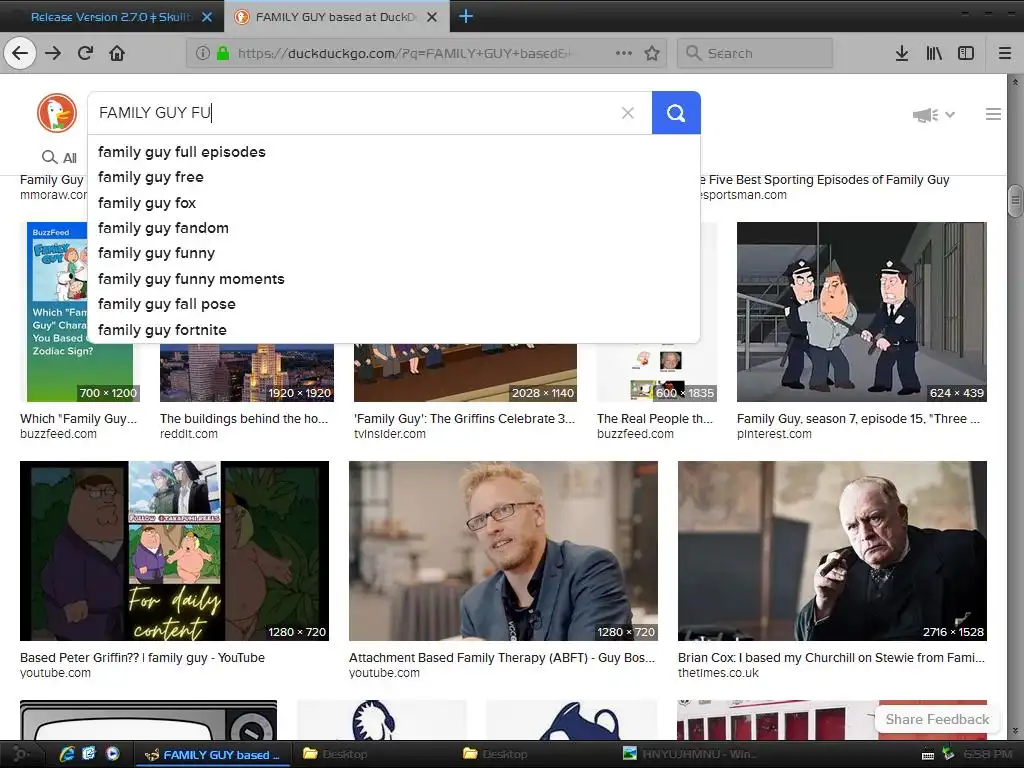Choose suggestion 'family guy fall pose'

click(x=394, y=304)
